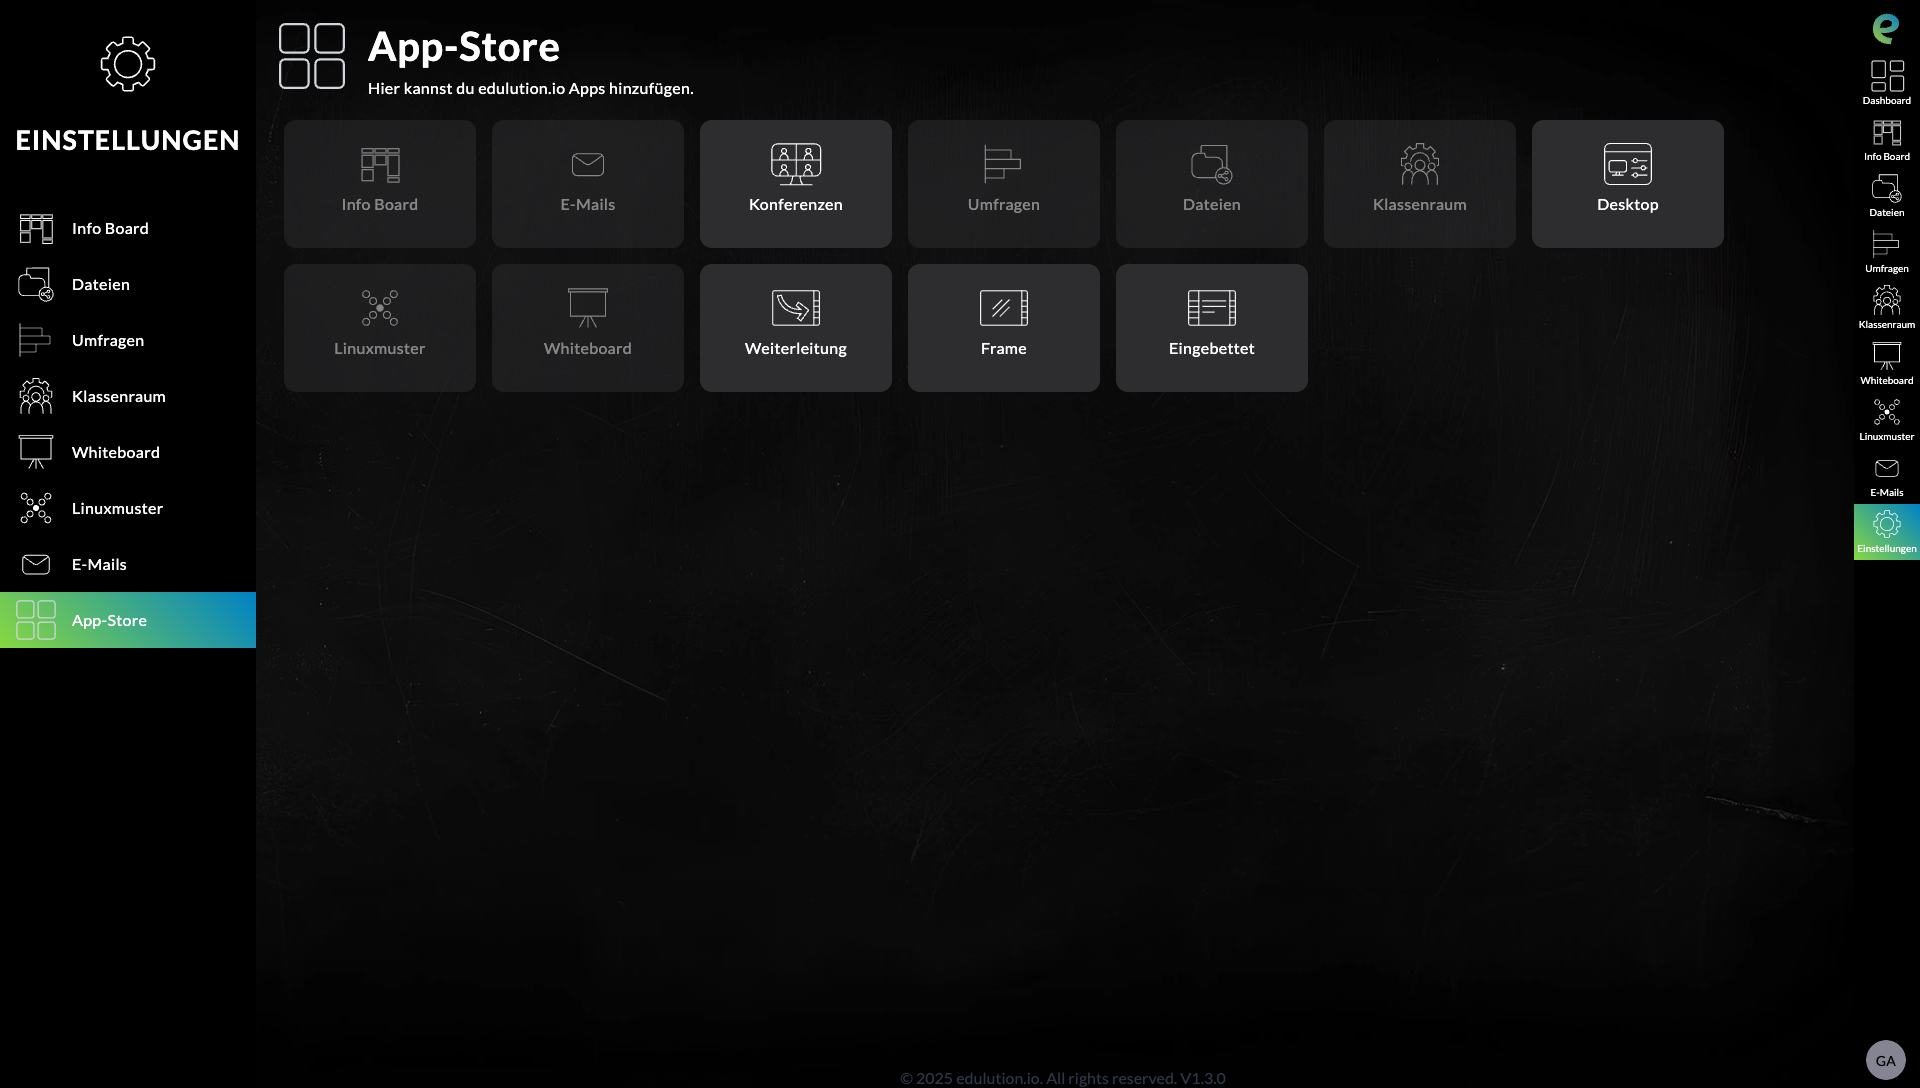
Task: Select the Whiteboard app card
Action: click(x=588, y=328)
